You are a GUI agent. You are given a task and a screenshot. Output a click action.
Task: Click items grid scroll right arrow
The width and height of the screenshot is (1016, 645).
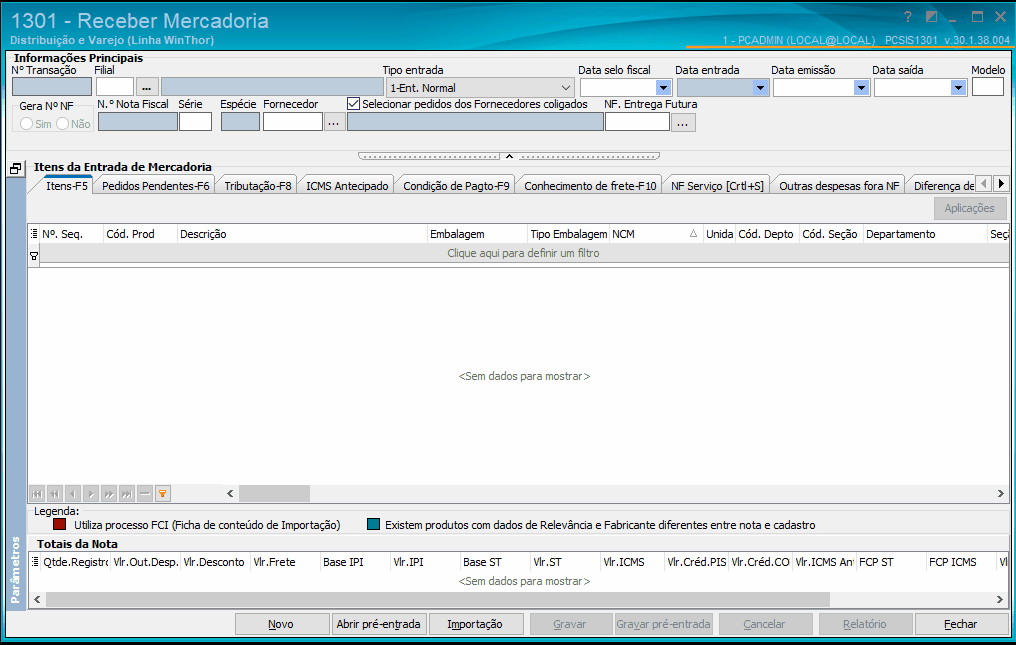pos(1000,493)
